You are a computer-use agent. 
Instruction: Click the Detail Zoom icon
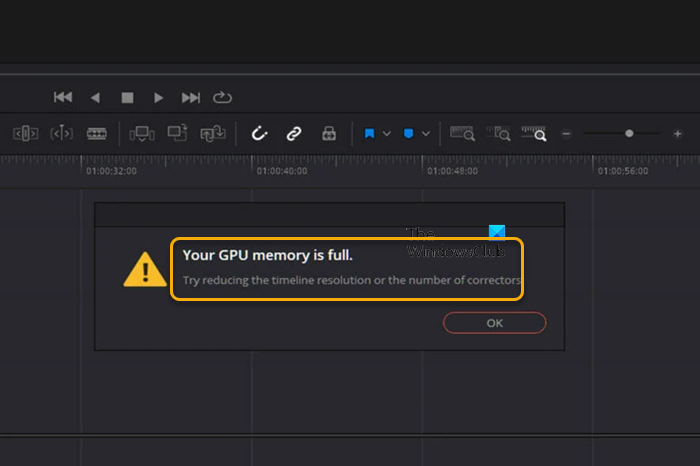coord(498,133)
